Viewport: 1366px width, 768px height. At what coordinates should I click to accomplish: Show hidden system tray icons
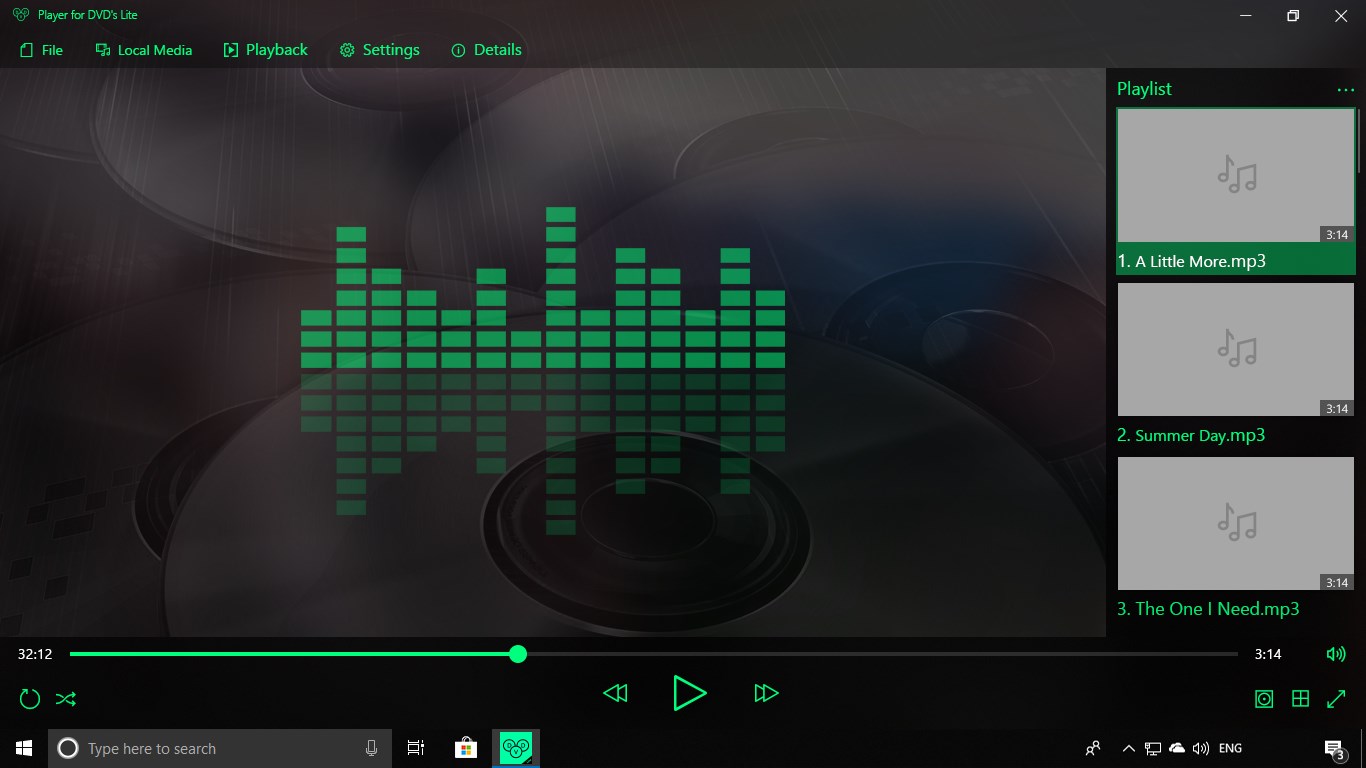1128,747
